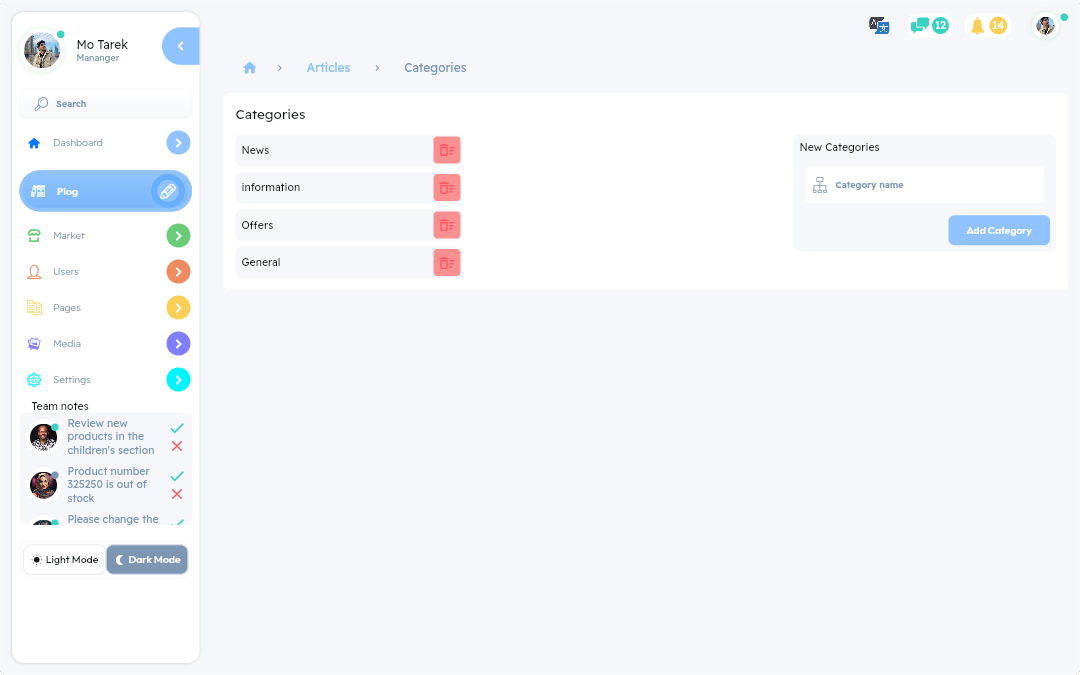Open Articles from the breadcrumb

(328, 67)
